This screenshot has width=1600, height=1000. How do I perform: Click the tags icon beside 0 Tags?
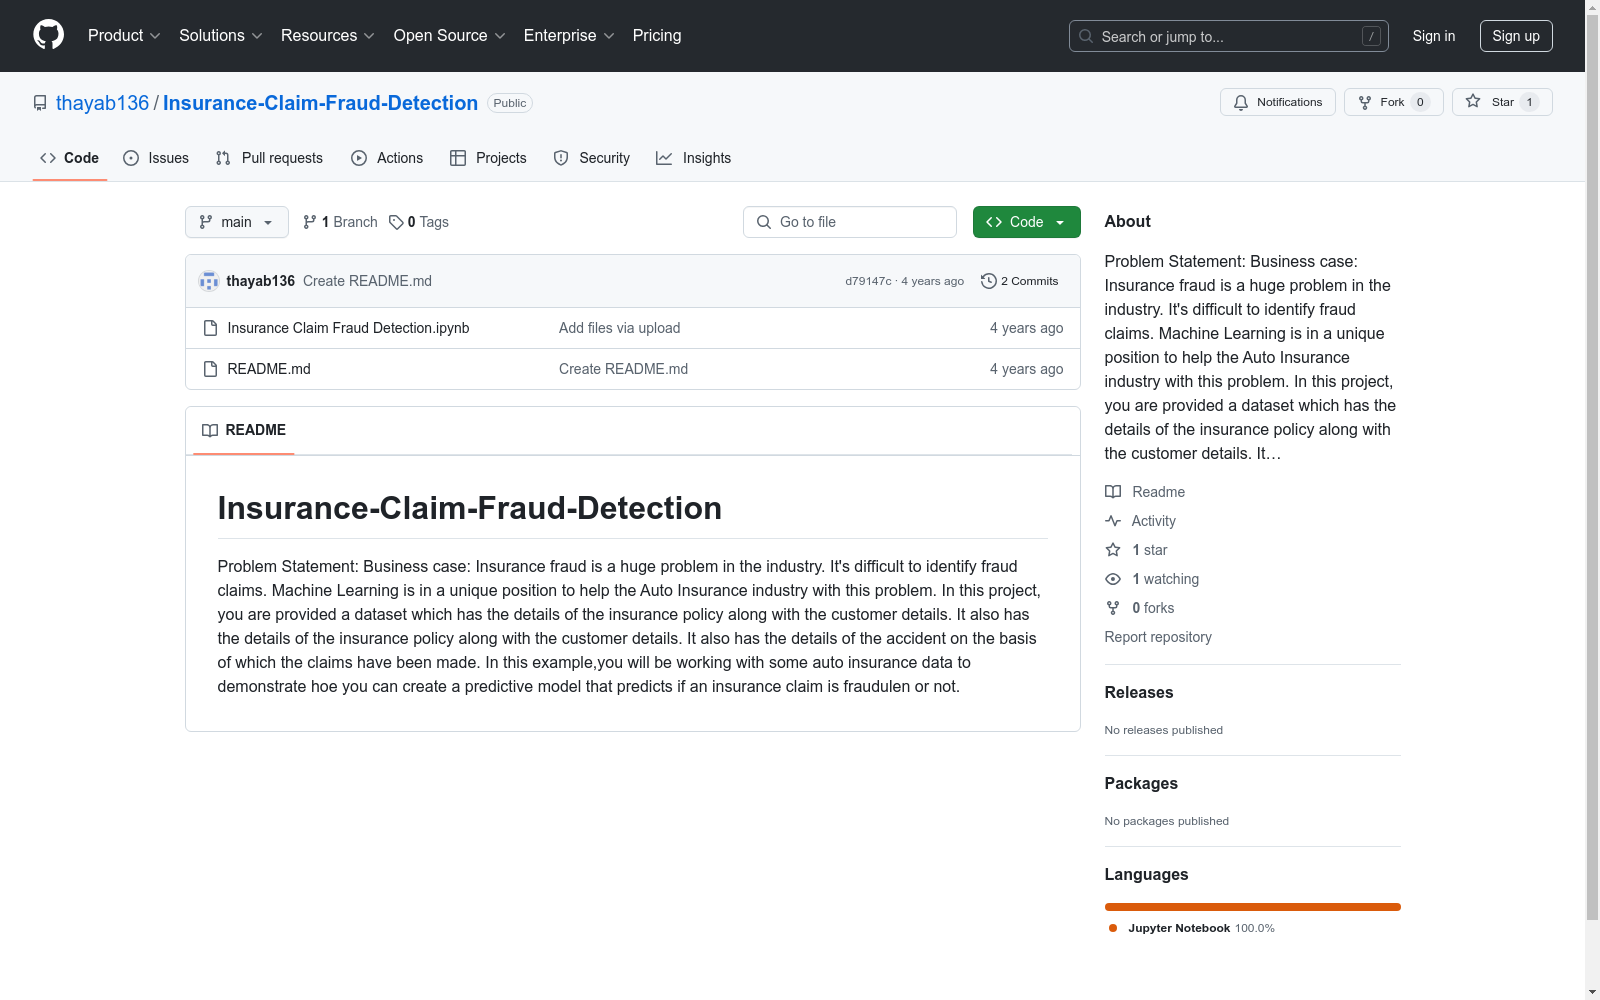coord(396,222)
